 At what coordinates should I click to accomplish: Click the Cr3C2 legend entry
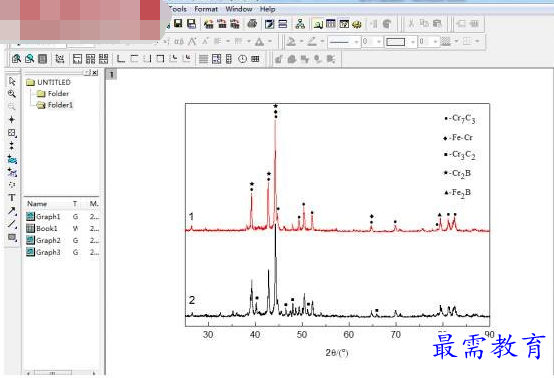pyautogui.click(x=460, y=155)
